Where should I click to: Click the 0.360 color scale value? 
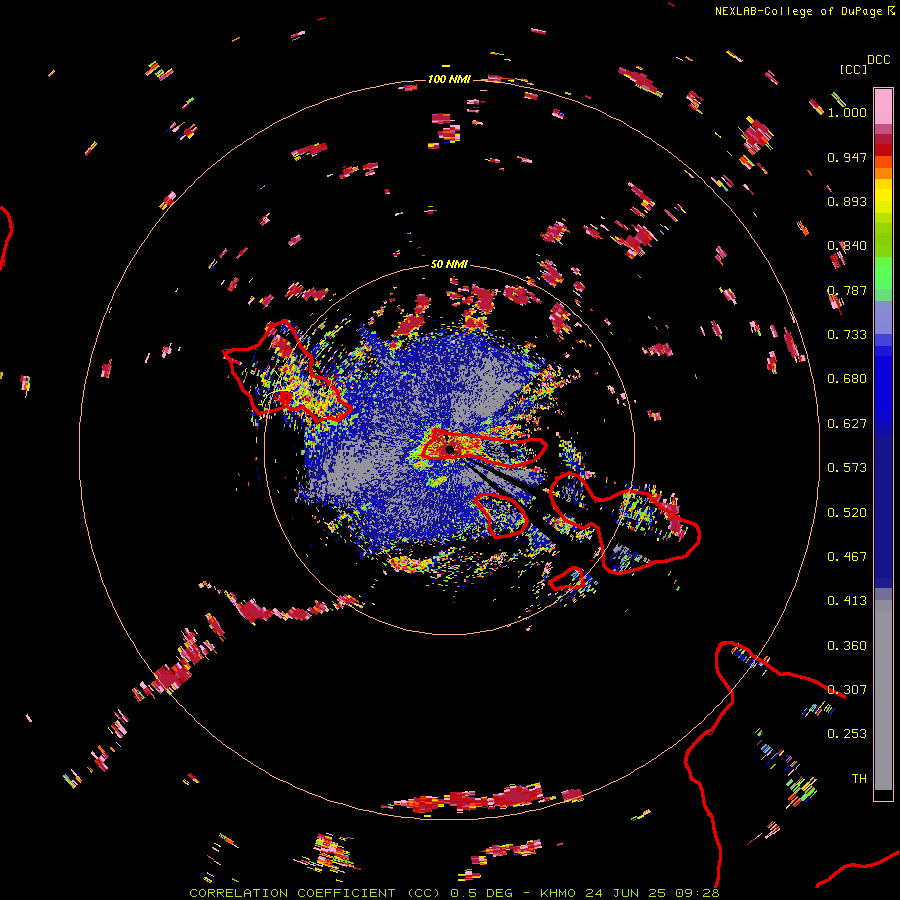pos(847,645)
